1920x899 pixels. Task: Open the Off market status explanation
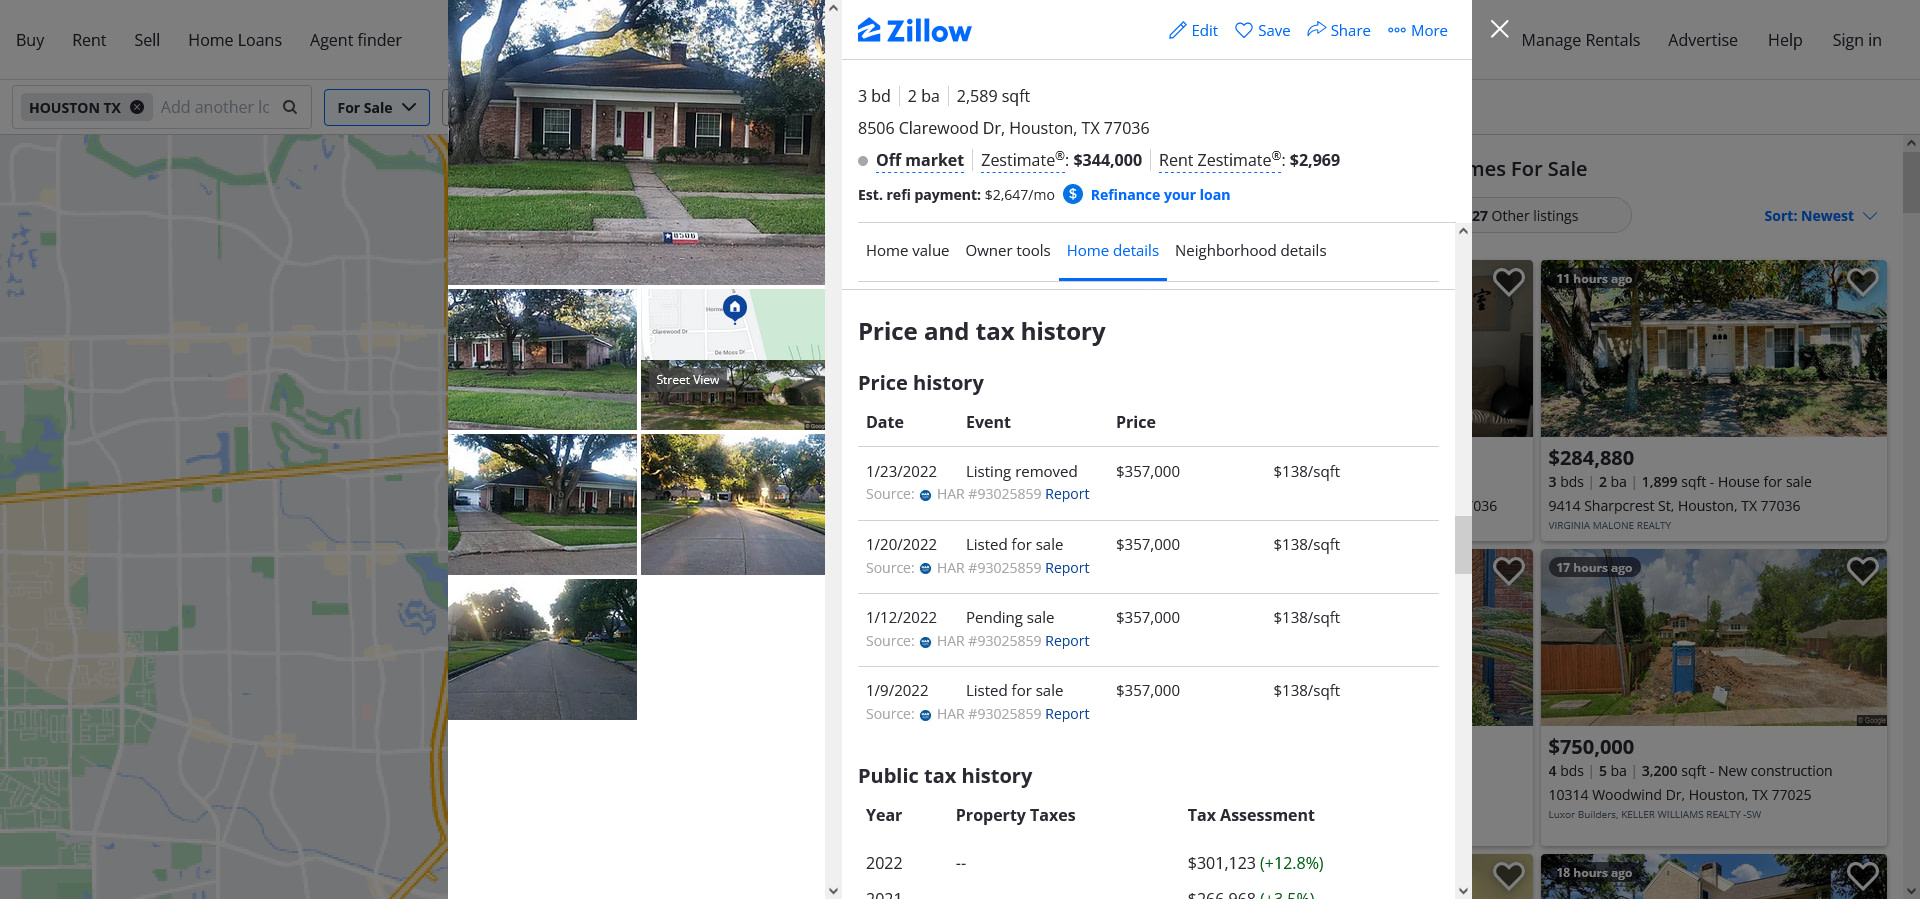point(919,160)
